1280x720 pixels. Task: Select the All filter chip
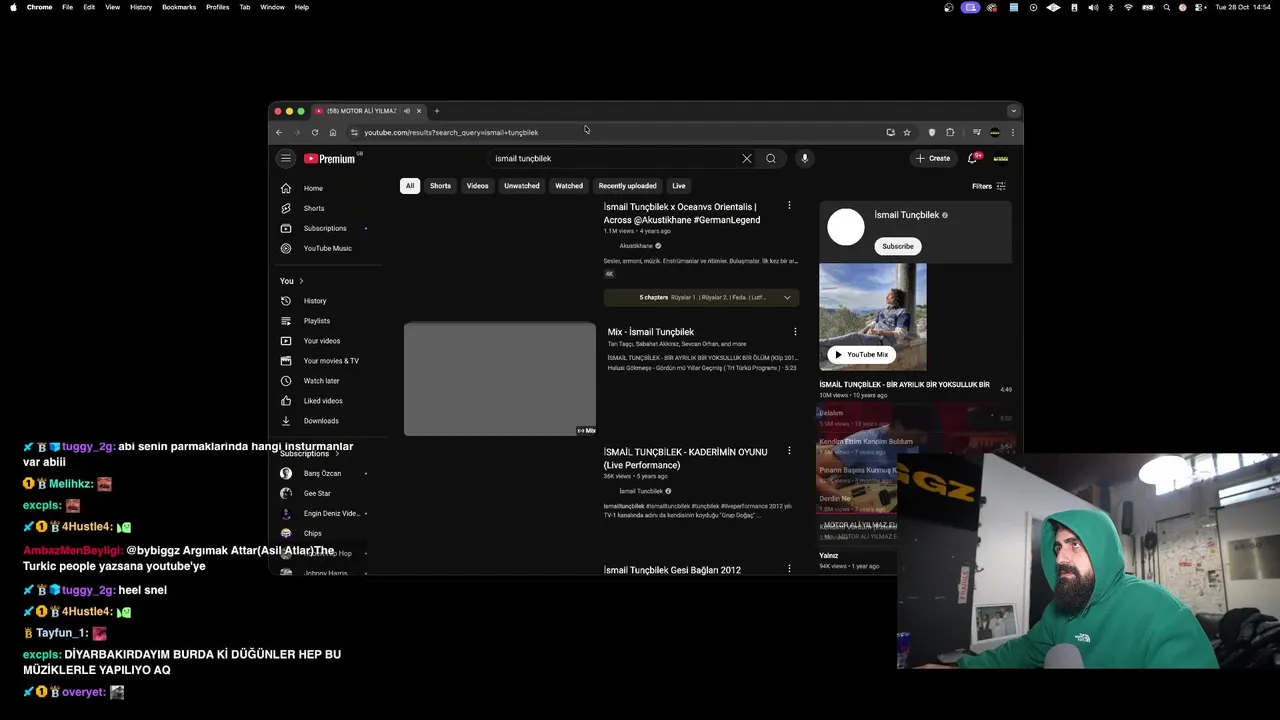tap(409, 186)
